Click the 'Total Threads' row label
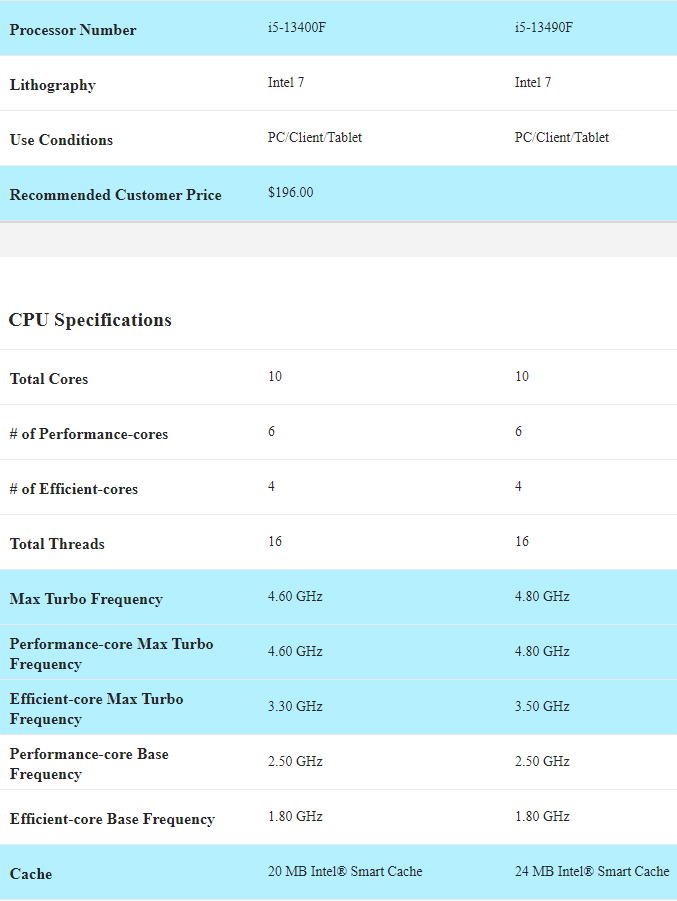 pos(57,544)
